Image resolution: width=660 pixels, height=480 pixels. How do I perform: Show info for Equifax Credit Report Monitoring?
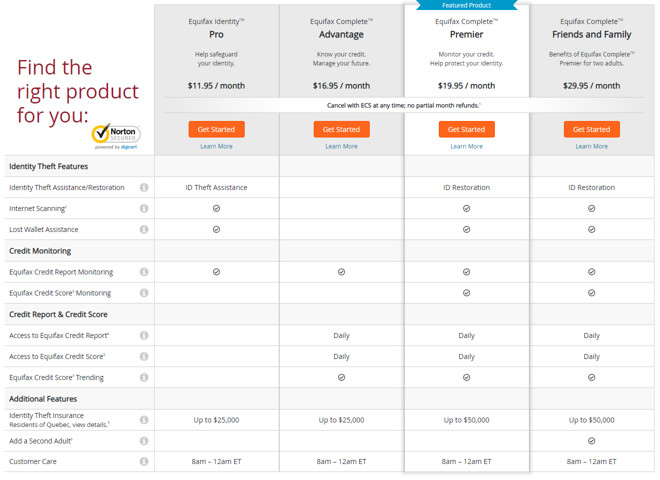[x=144, y=272]
